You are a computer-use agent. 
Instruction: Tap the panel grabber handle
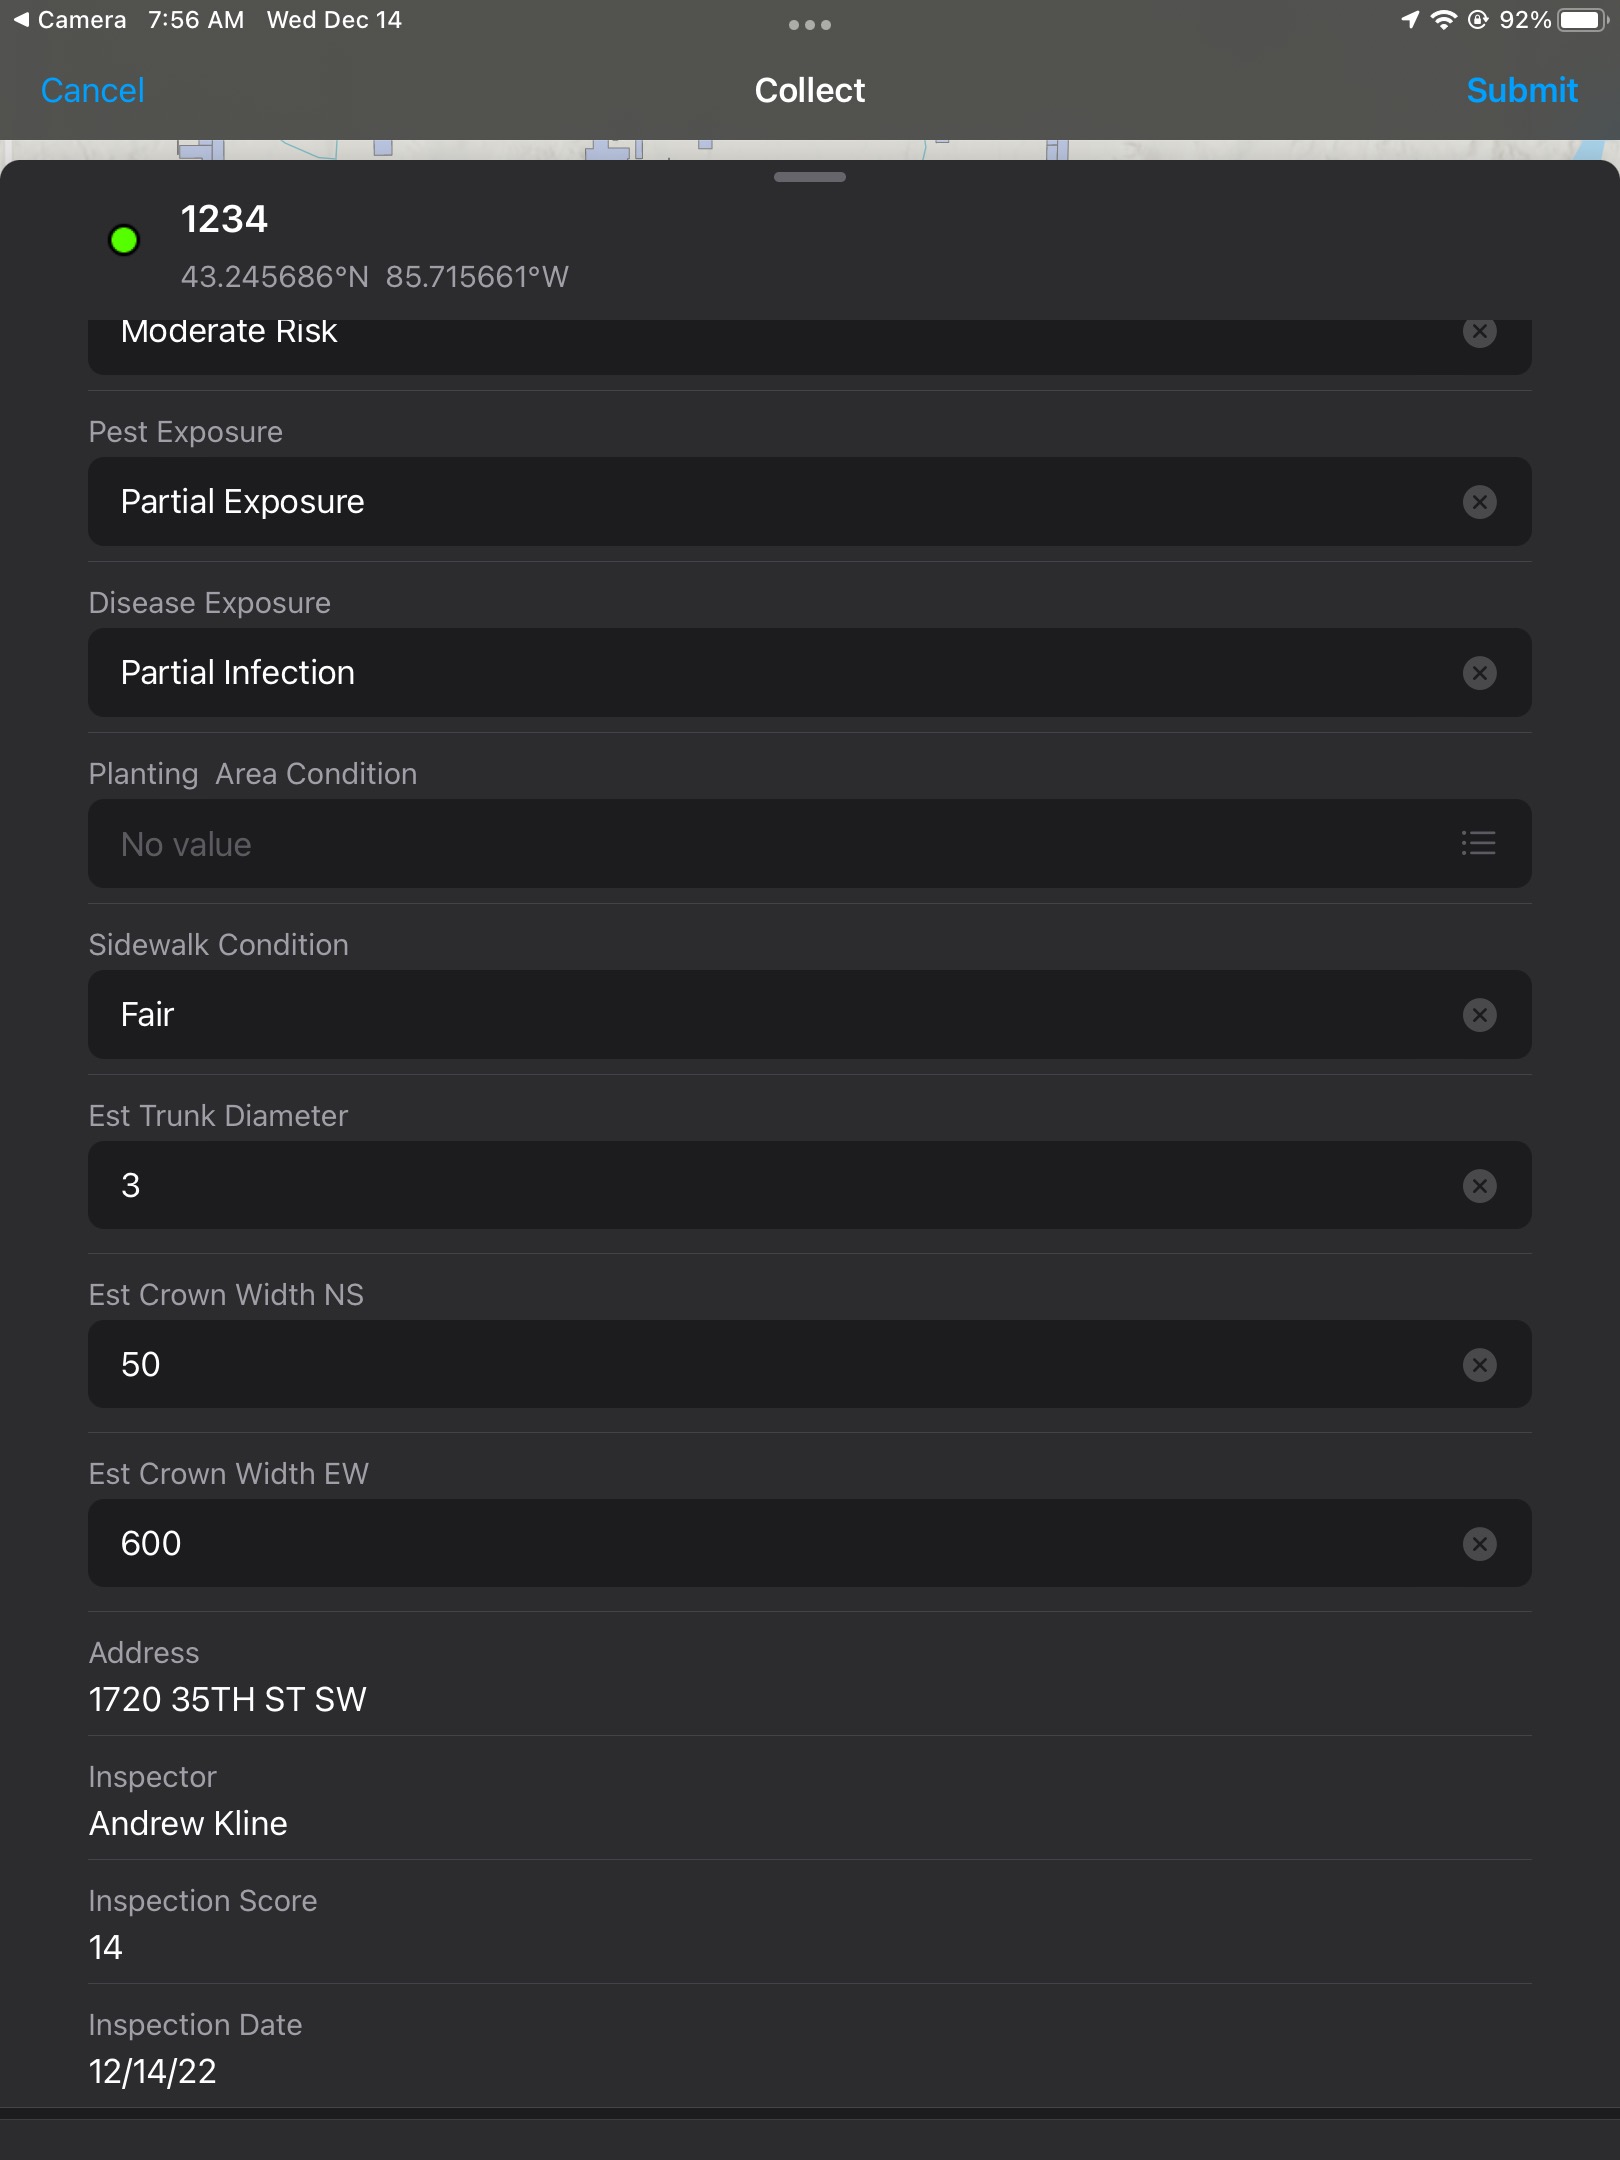click(x=810, y=177)
